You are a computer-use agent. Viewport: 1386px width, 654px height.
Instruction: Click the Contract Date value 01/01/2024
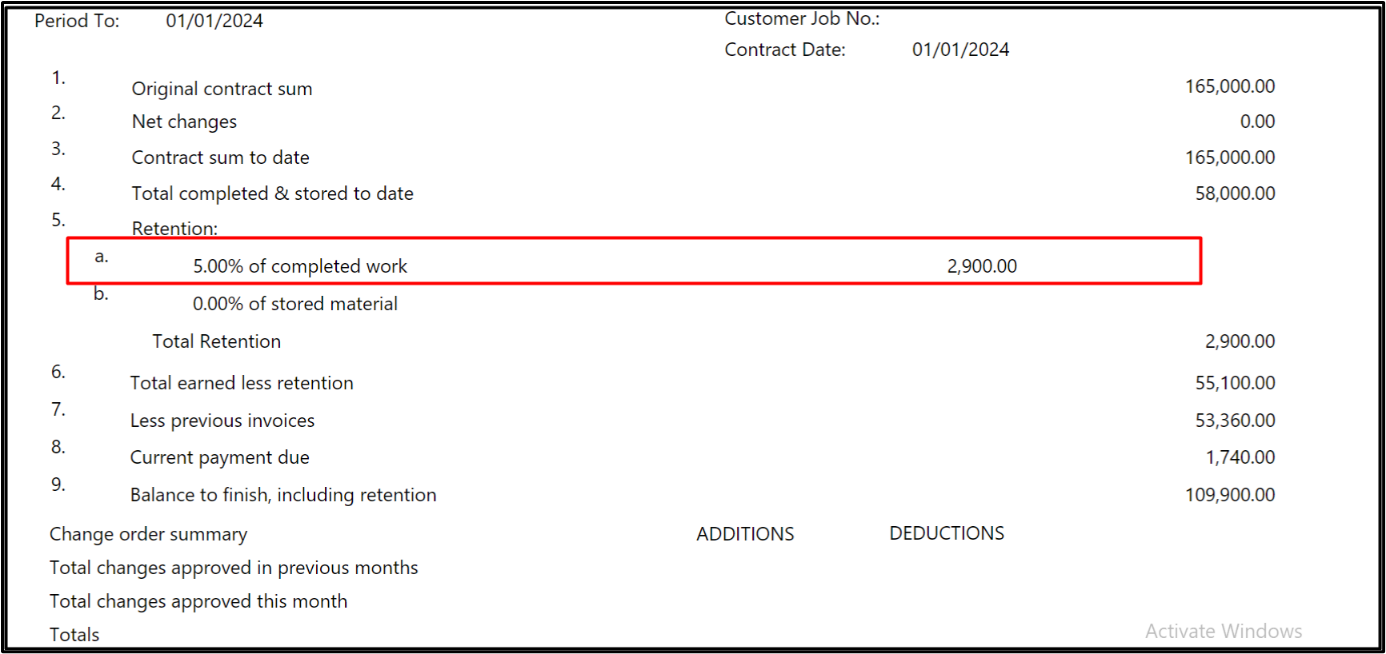tap(960, 50)
